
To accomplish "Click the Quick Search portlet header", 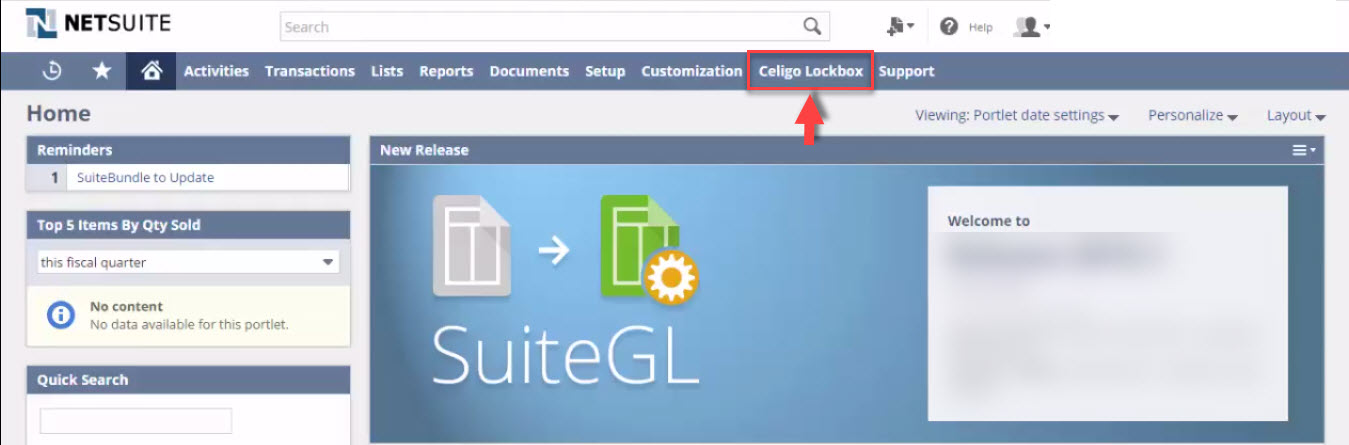I will tap(188, 380).
